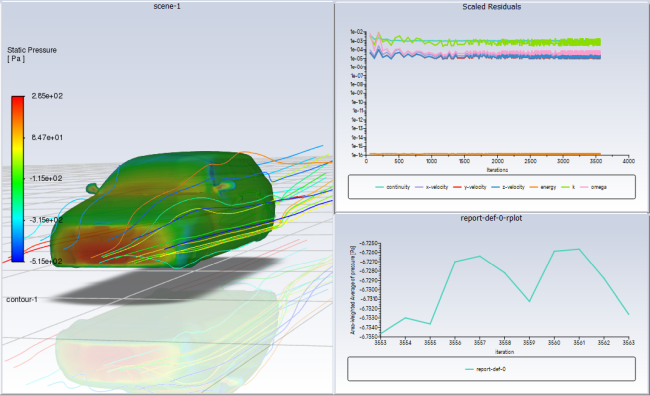Screen dimensions: 650x396
Task: Click the 3556 iteration tick
Action: 455,343
